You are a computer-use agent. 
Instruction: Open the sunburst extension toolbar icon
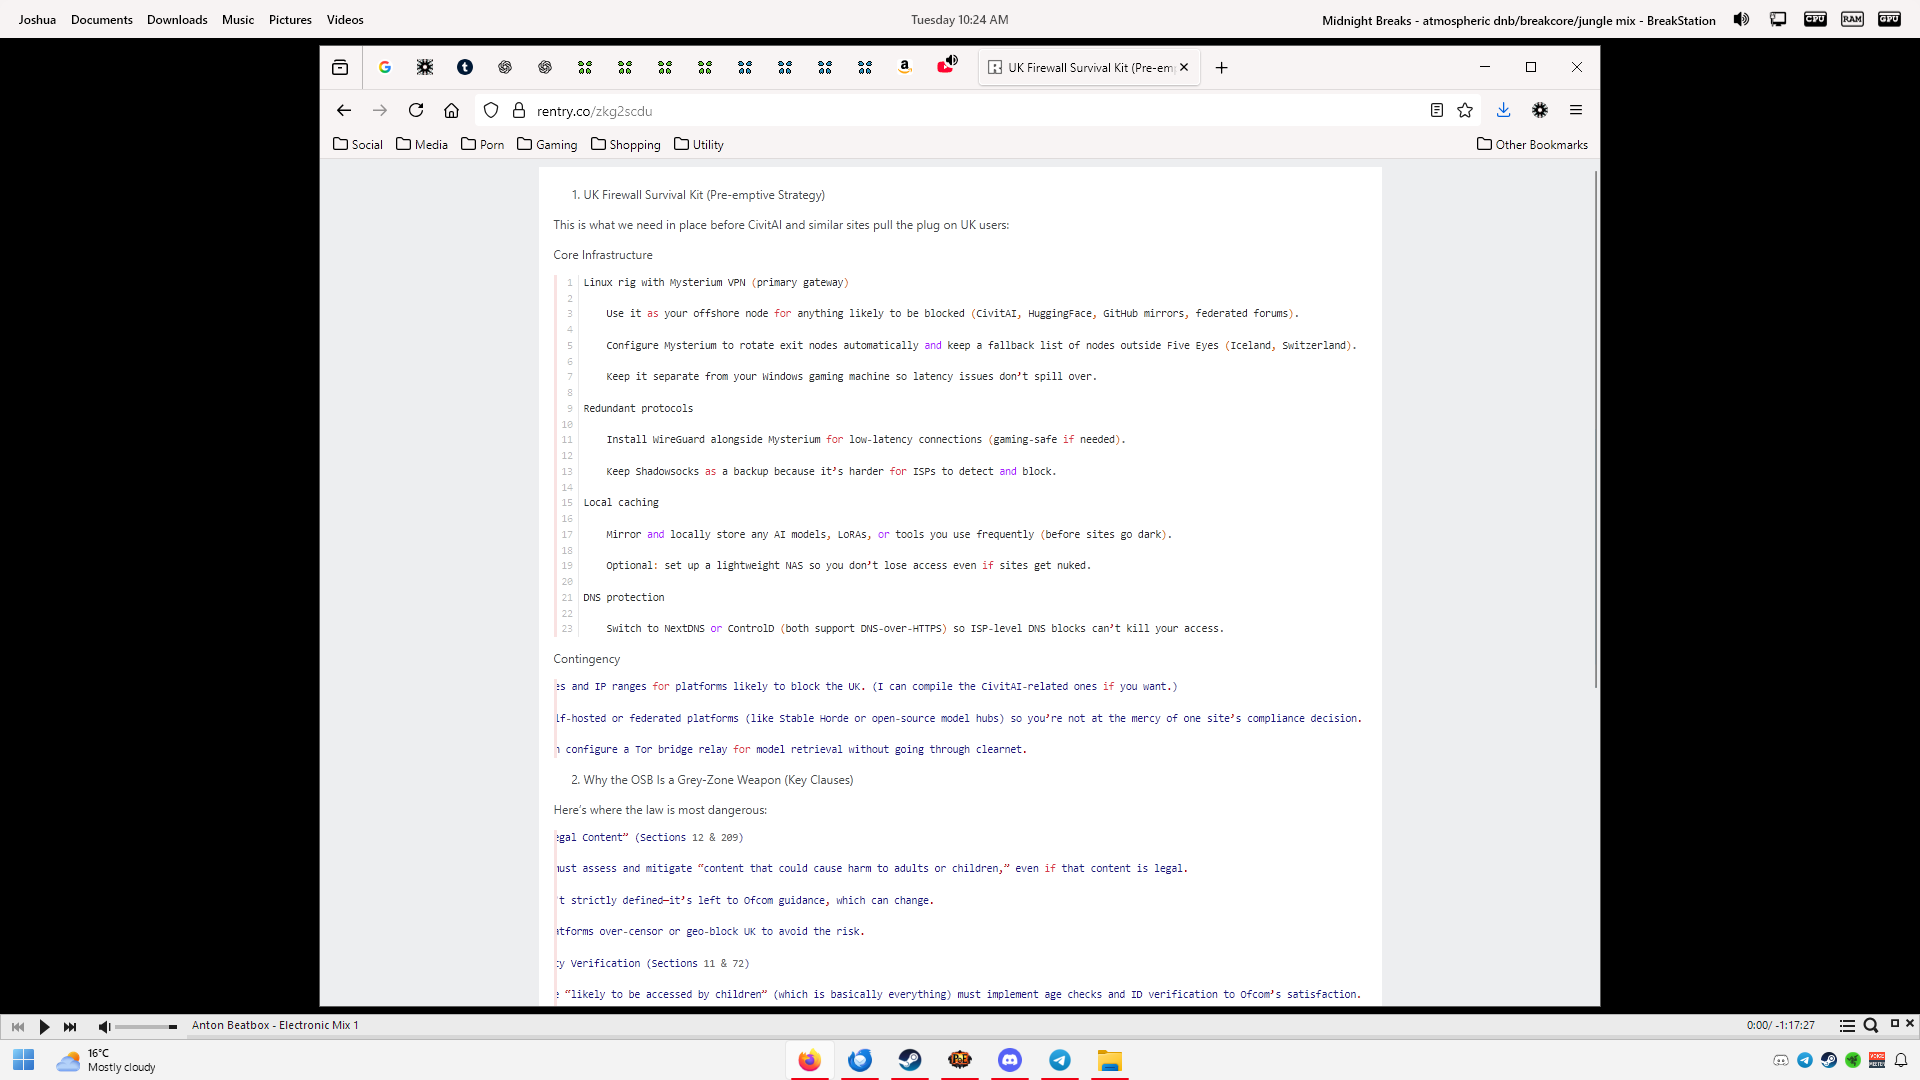pyautogui.click(x=1540, y=110)
